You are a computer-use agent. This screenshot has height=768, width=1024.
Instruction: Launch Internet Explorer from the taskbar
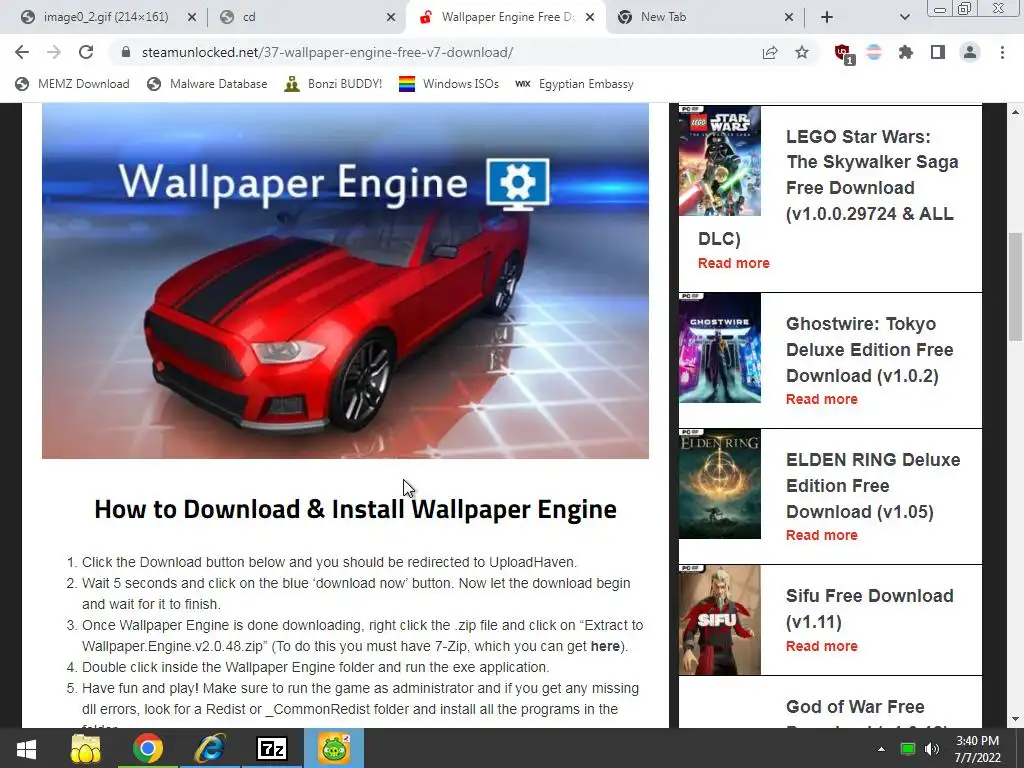210,748
